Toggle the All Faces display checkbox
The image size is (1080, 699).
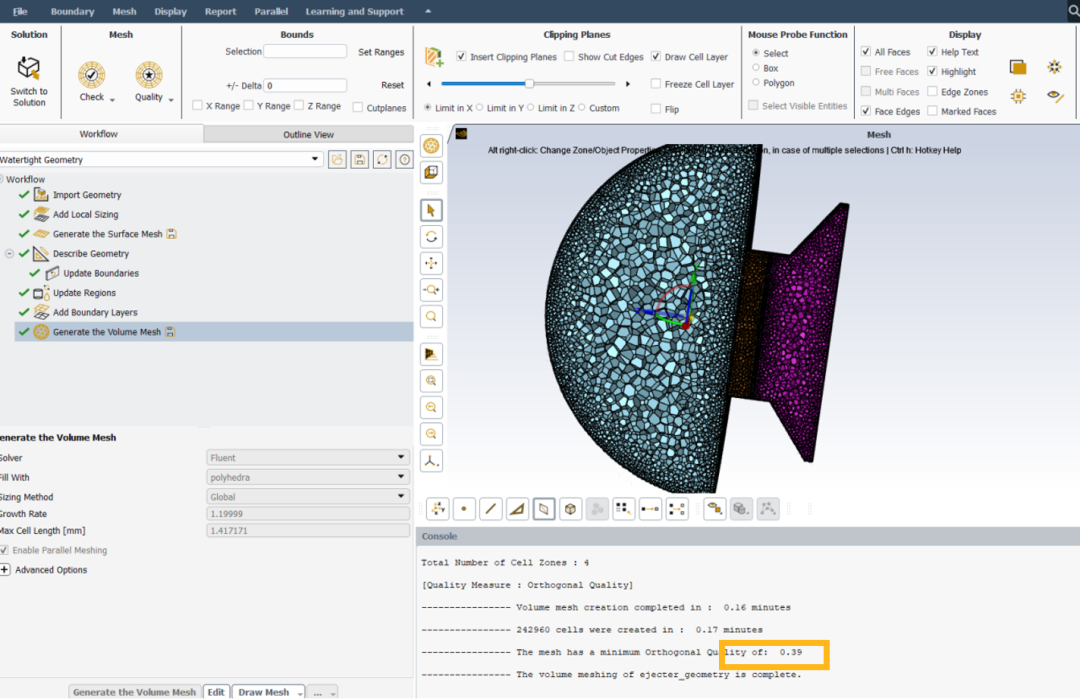(866, 52)
